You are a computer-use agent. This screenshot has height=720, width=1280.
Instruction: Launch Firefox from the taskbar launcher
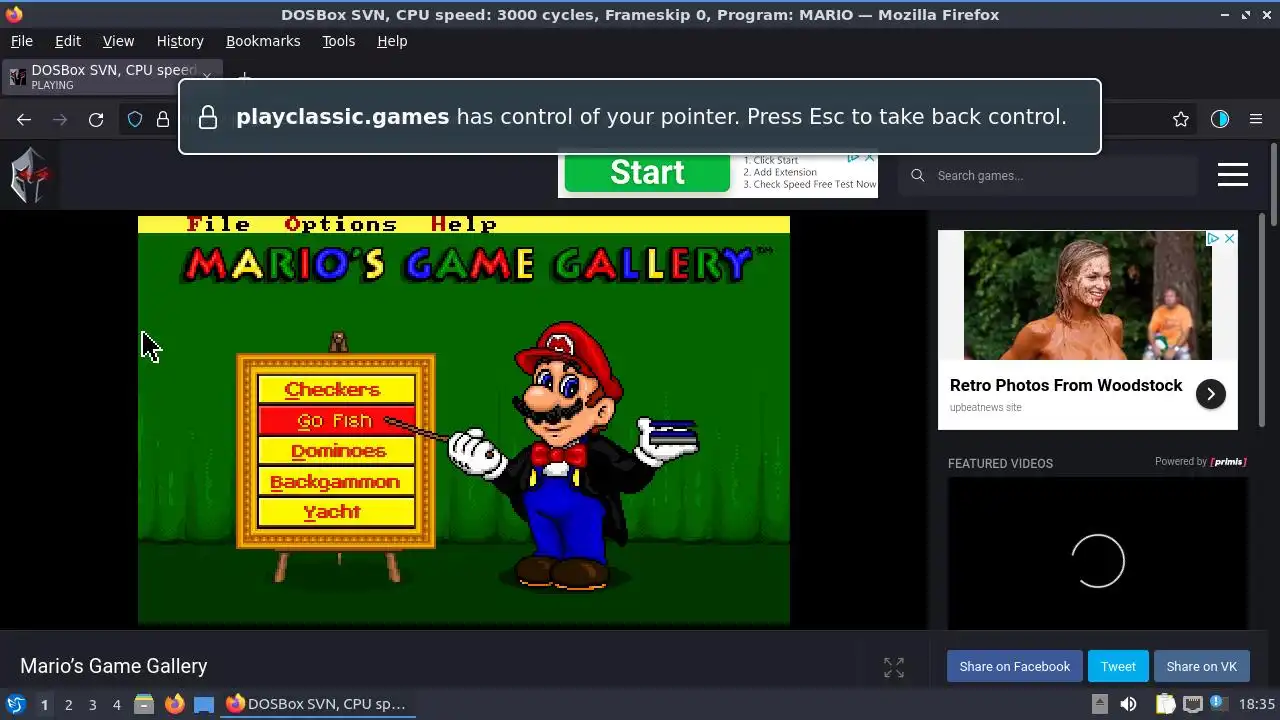click(174, 704)
